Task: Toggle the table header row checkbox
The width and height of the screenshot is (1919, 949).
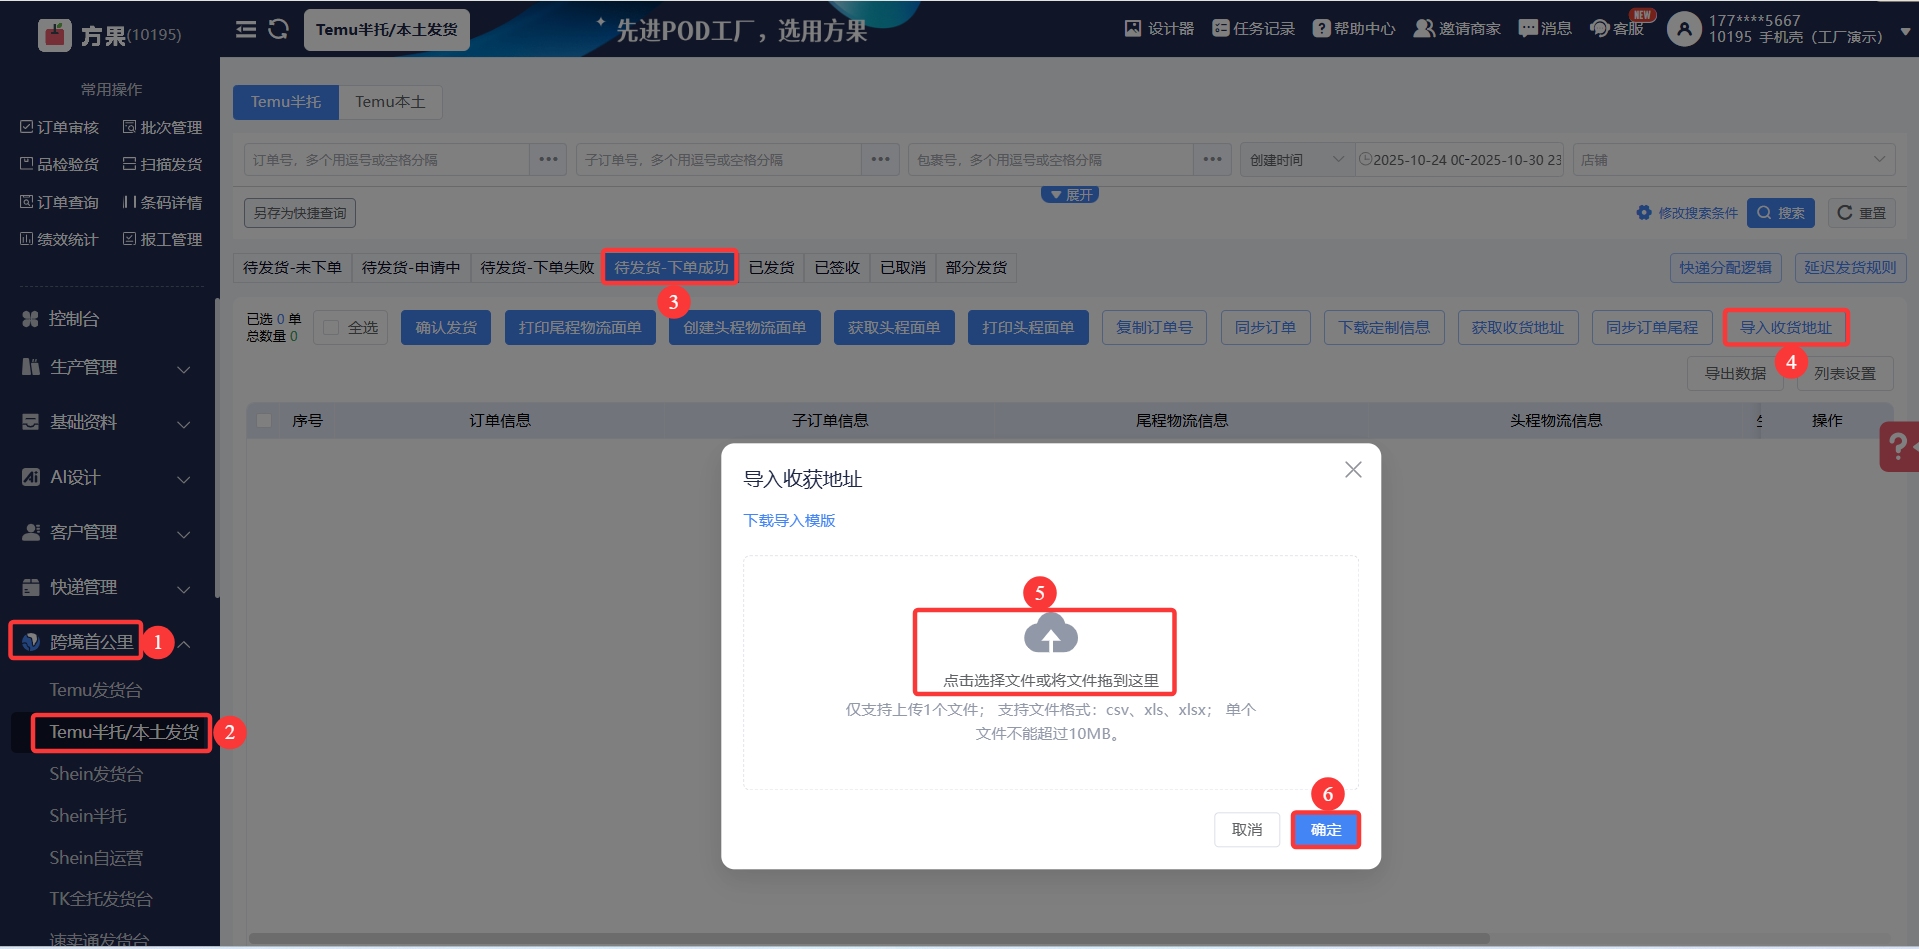Action: tap(264, 421)
